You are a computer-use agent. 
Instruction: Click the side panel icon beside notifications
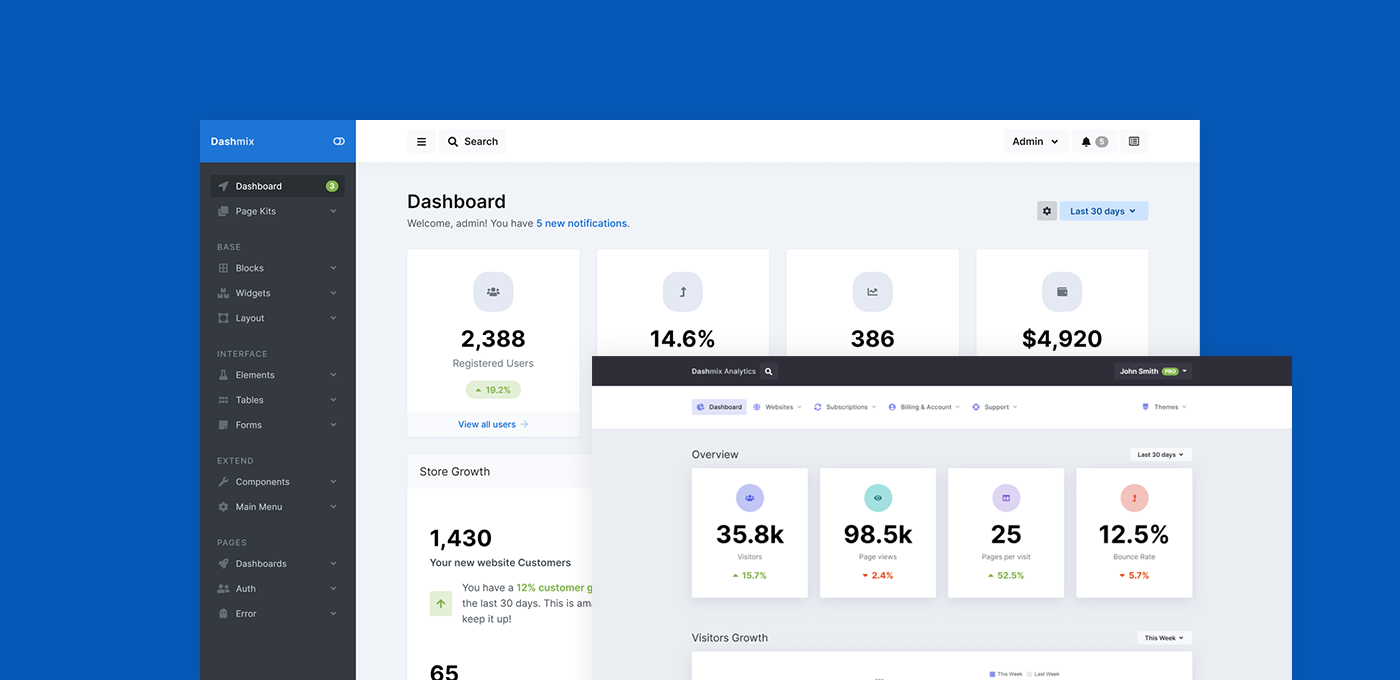(x=1133, y=142)
